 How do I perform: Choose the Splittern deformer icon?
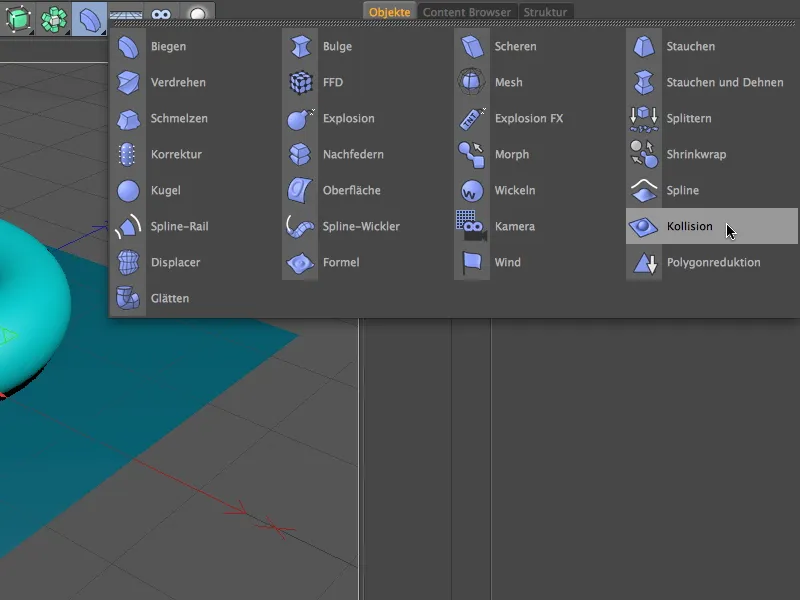click(644, 119)
